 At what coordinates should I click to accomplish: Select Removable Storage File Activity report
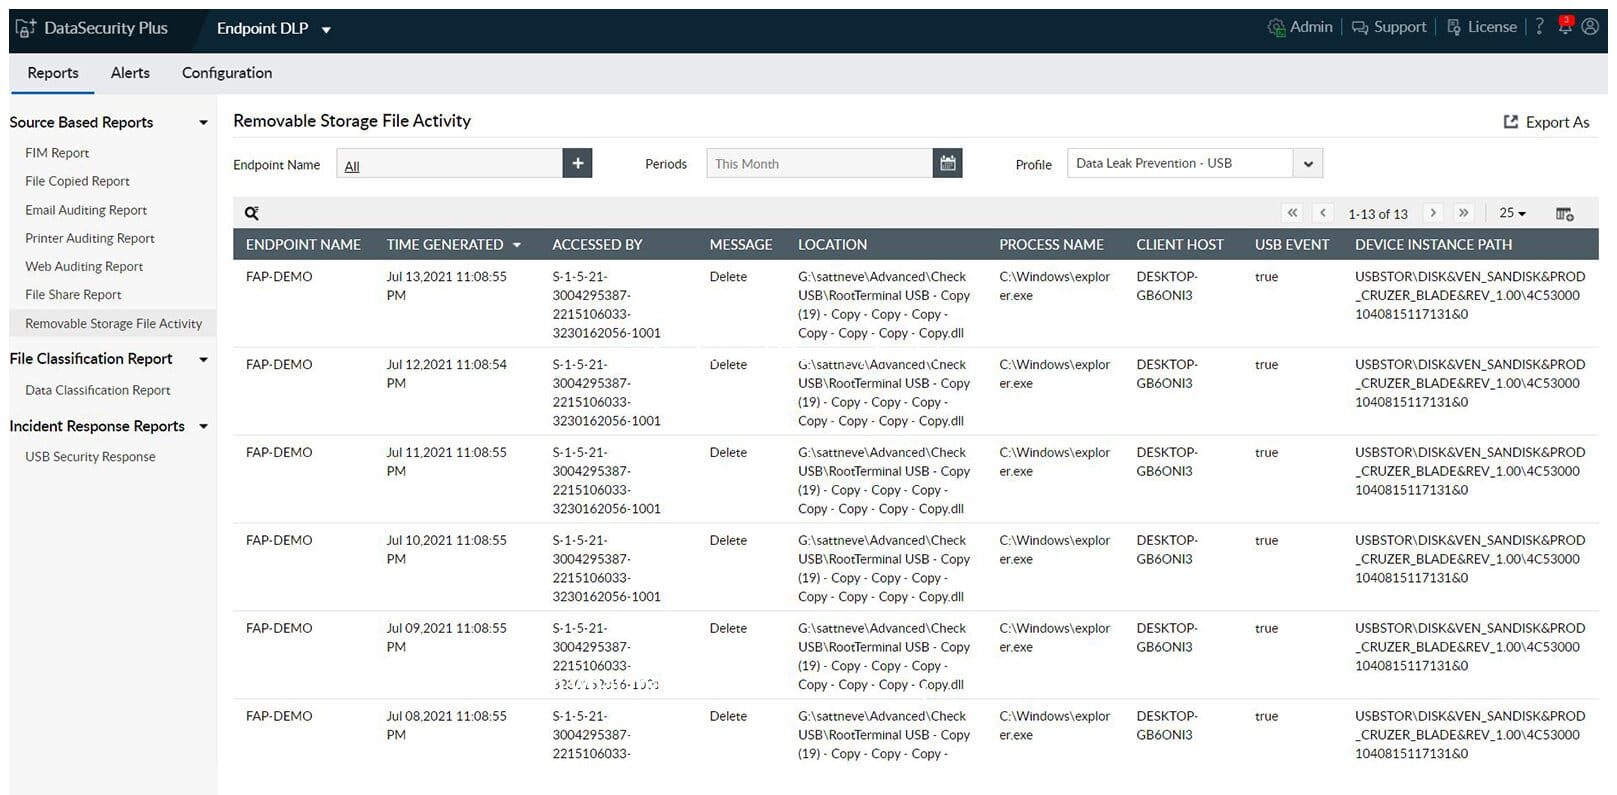coord(113,323)
